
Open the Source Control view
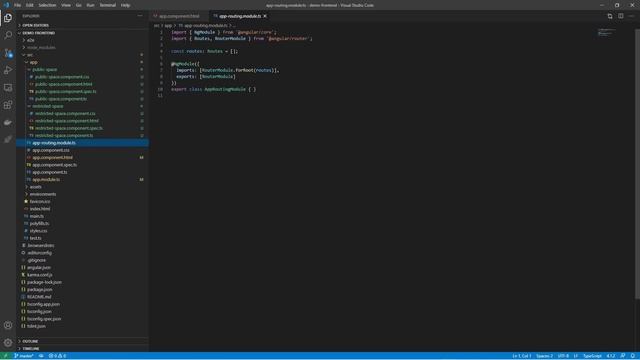click(8, 53)
